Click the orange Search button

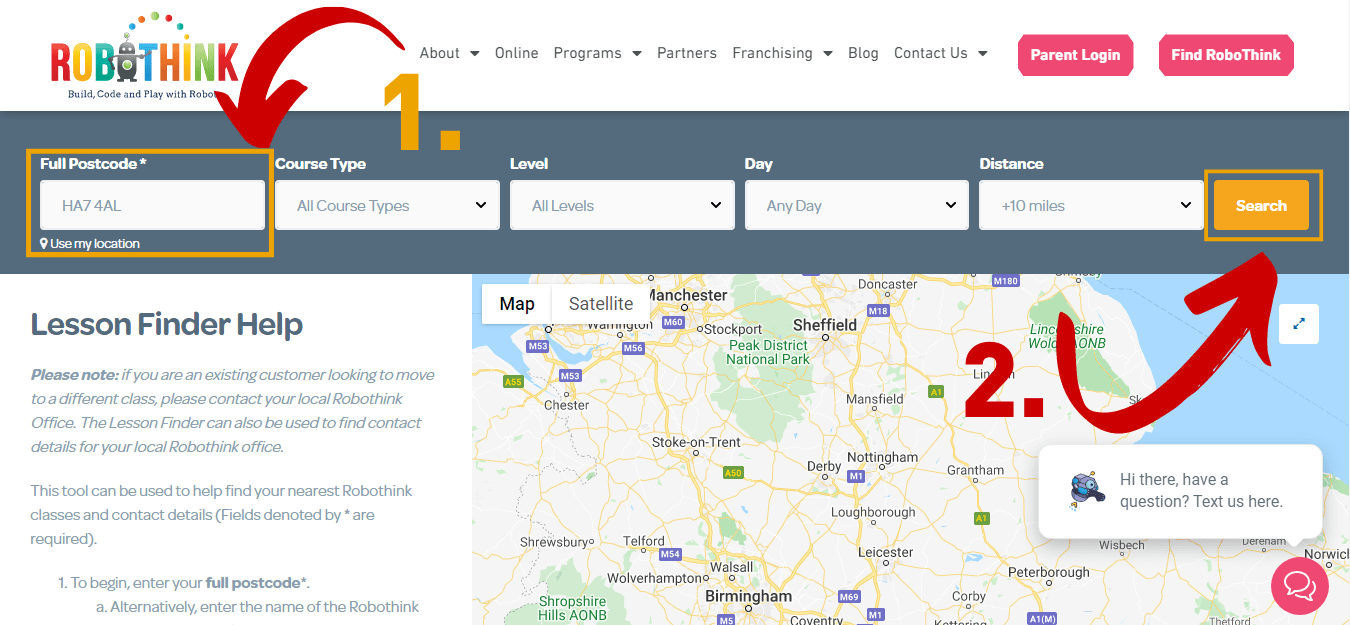coord(1261,205)
